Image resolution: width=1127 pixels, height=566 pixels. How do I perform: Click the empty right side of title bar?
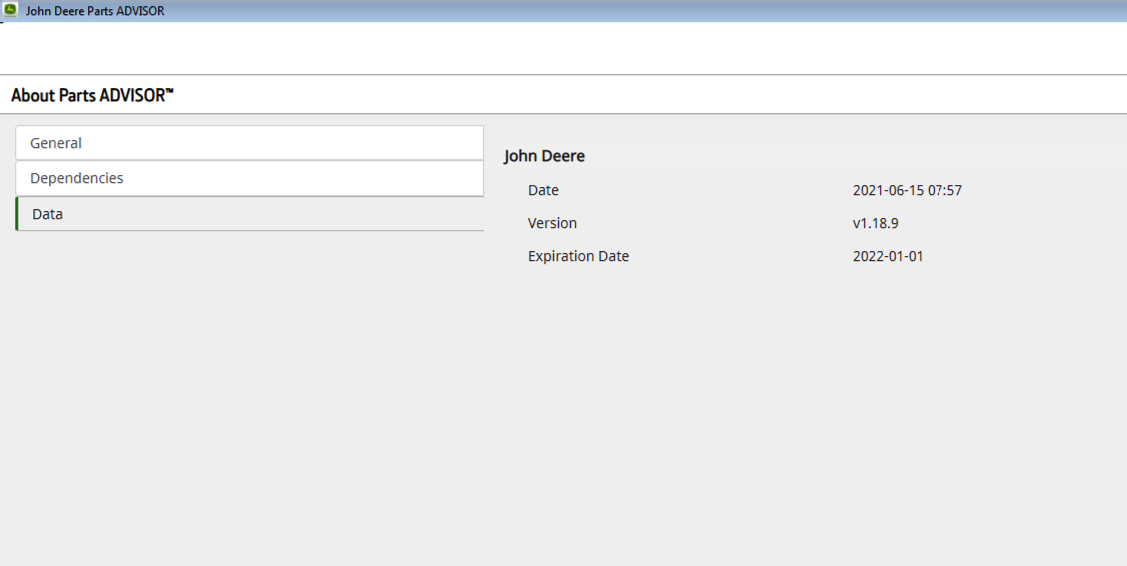coord(700,11)
